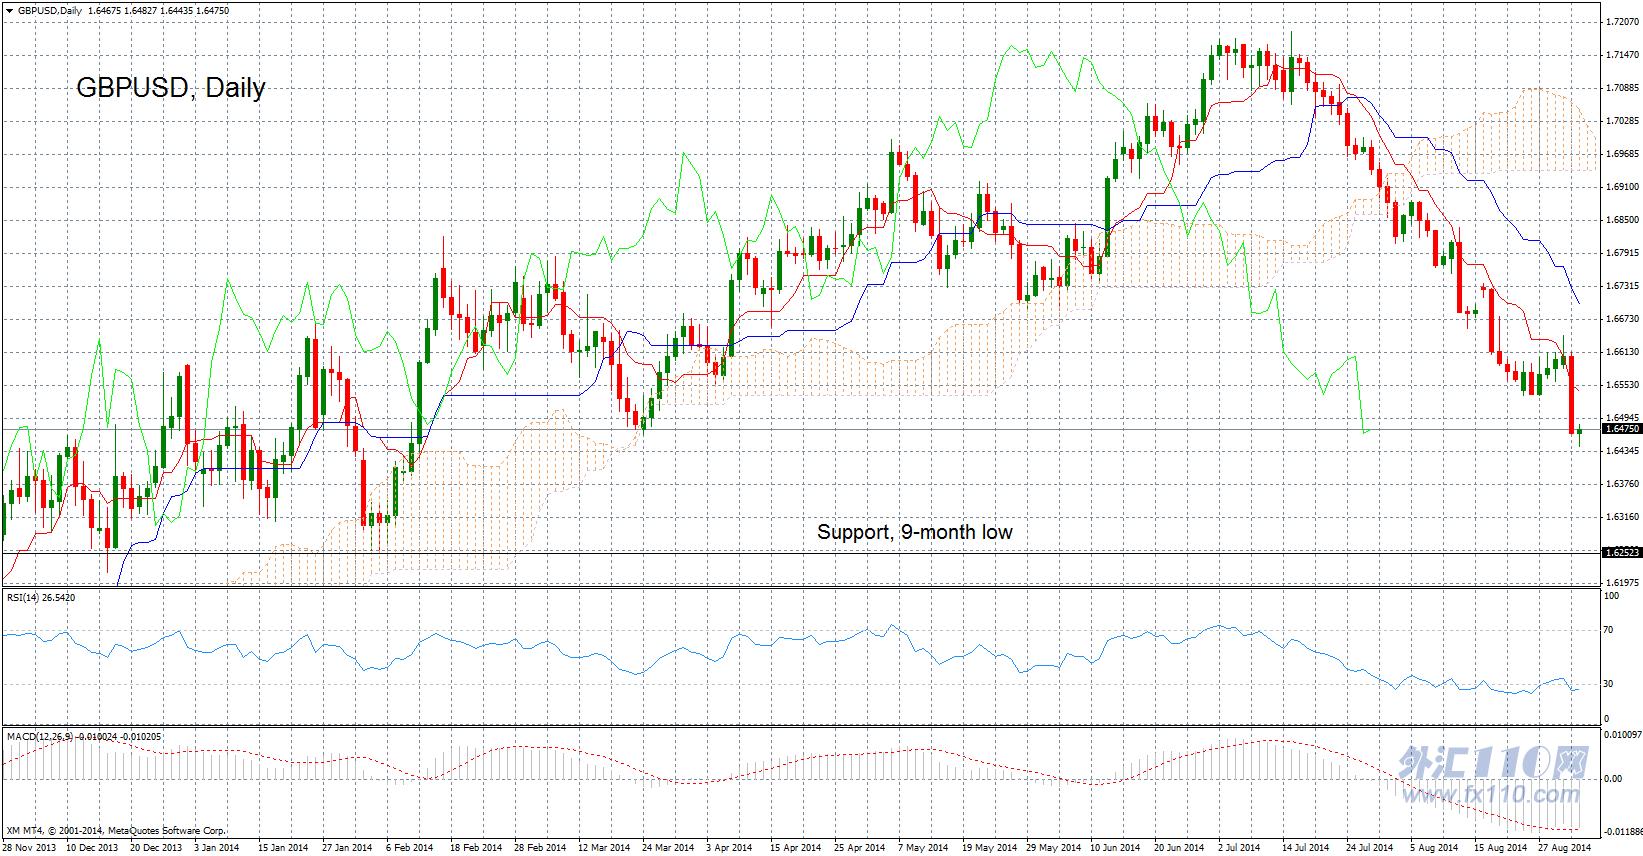Click the current price tag 1.64750
Screen dimensions: 1643x856
pos(1621,428)
